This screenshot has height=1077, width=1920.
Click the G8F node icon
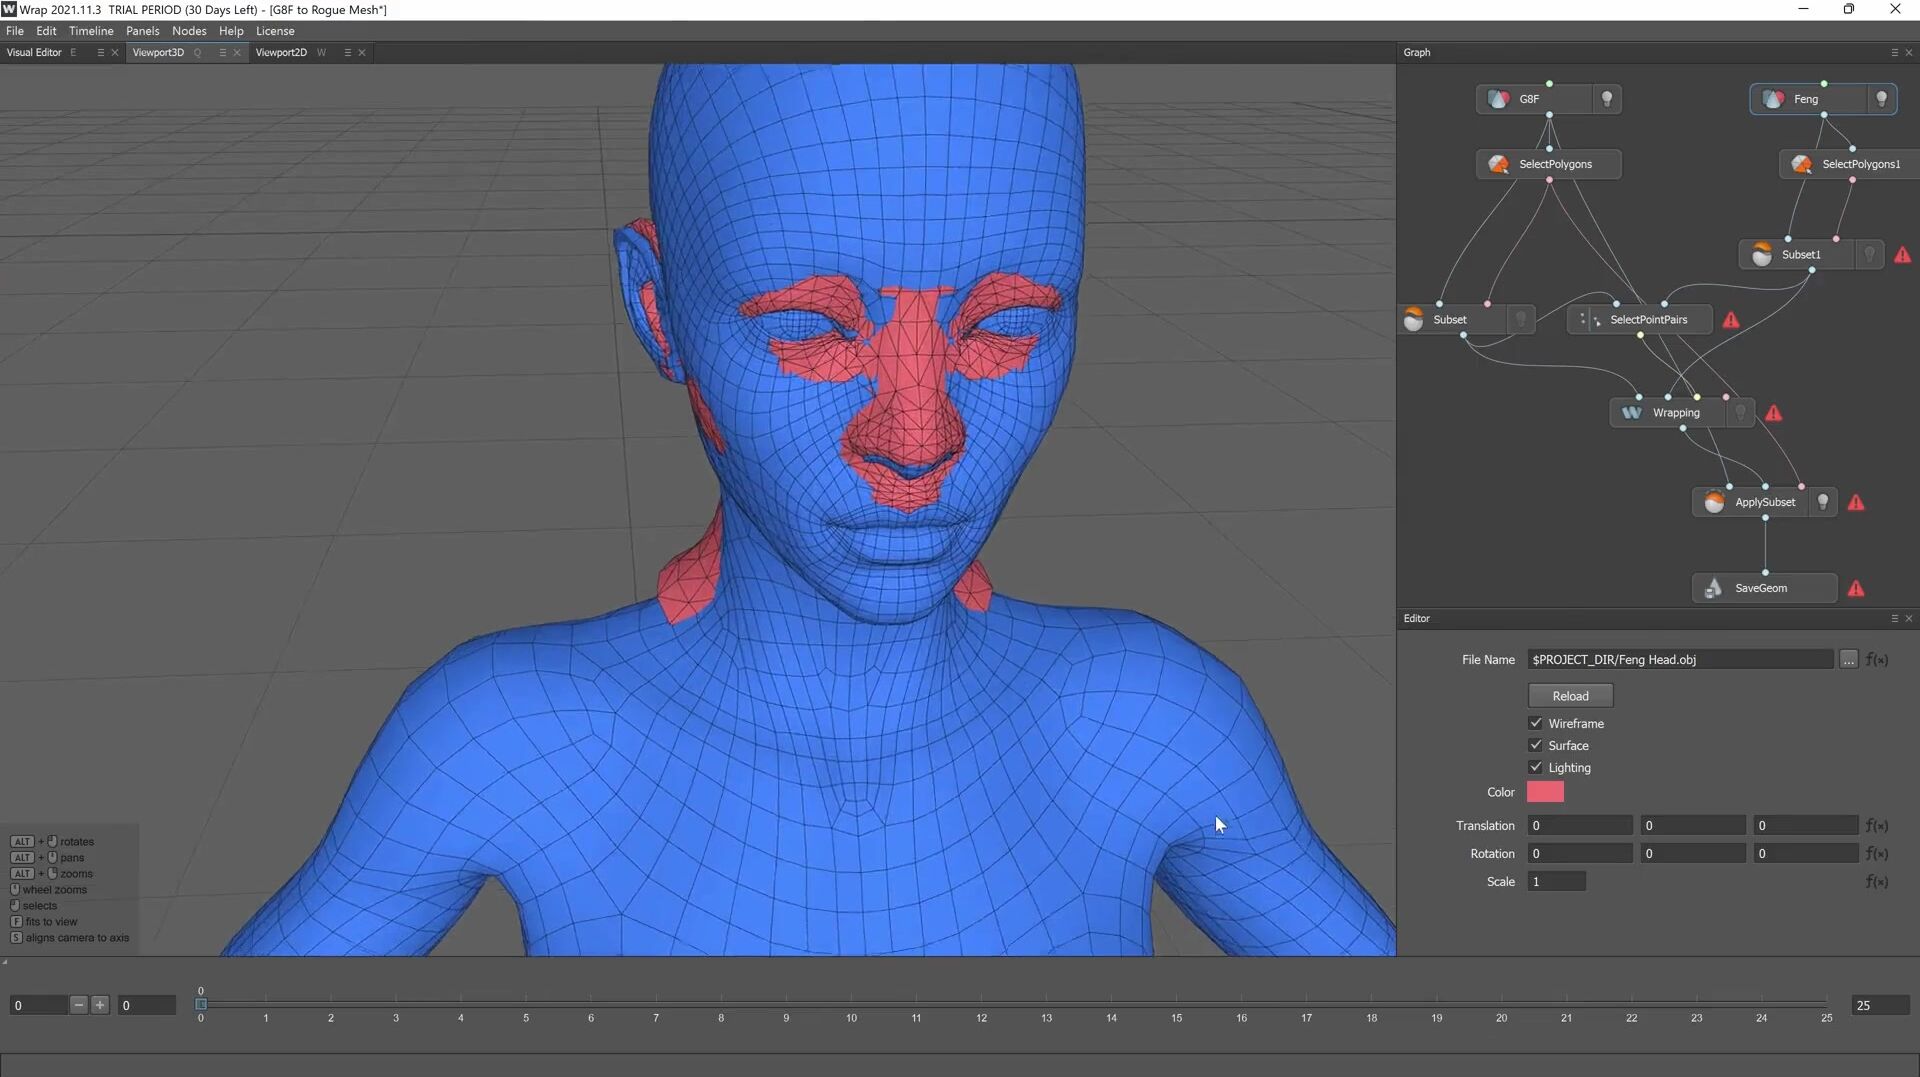coord(1498,99)
